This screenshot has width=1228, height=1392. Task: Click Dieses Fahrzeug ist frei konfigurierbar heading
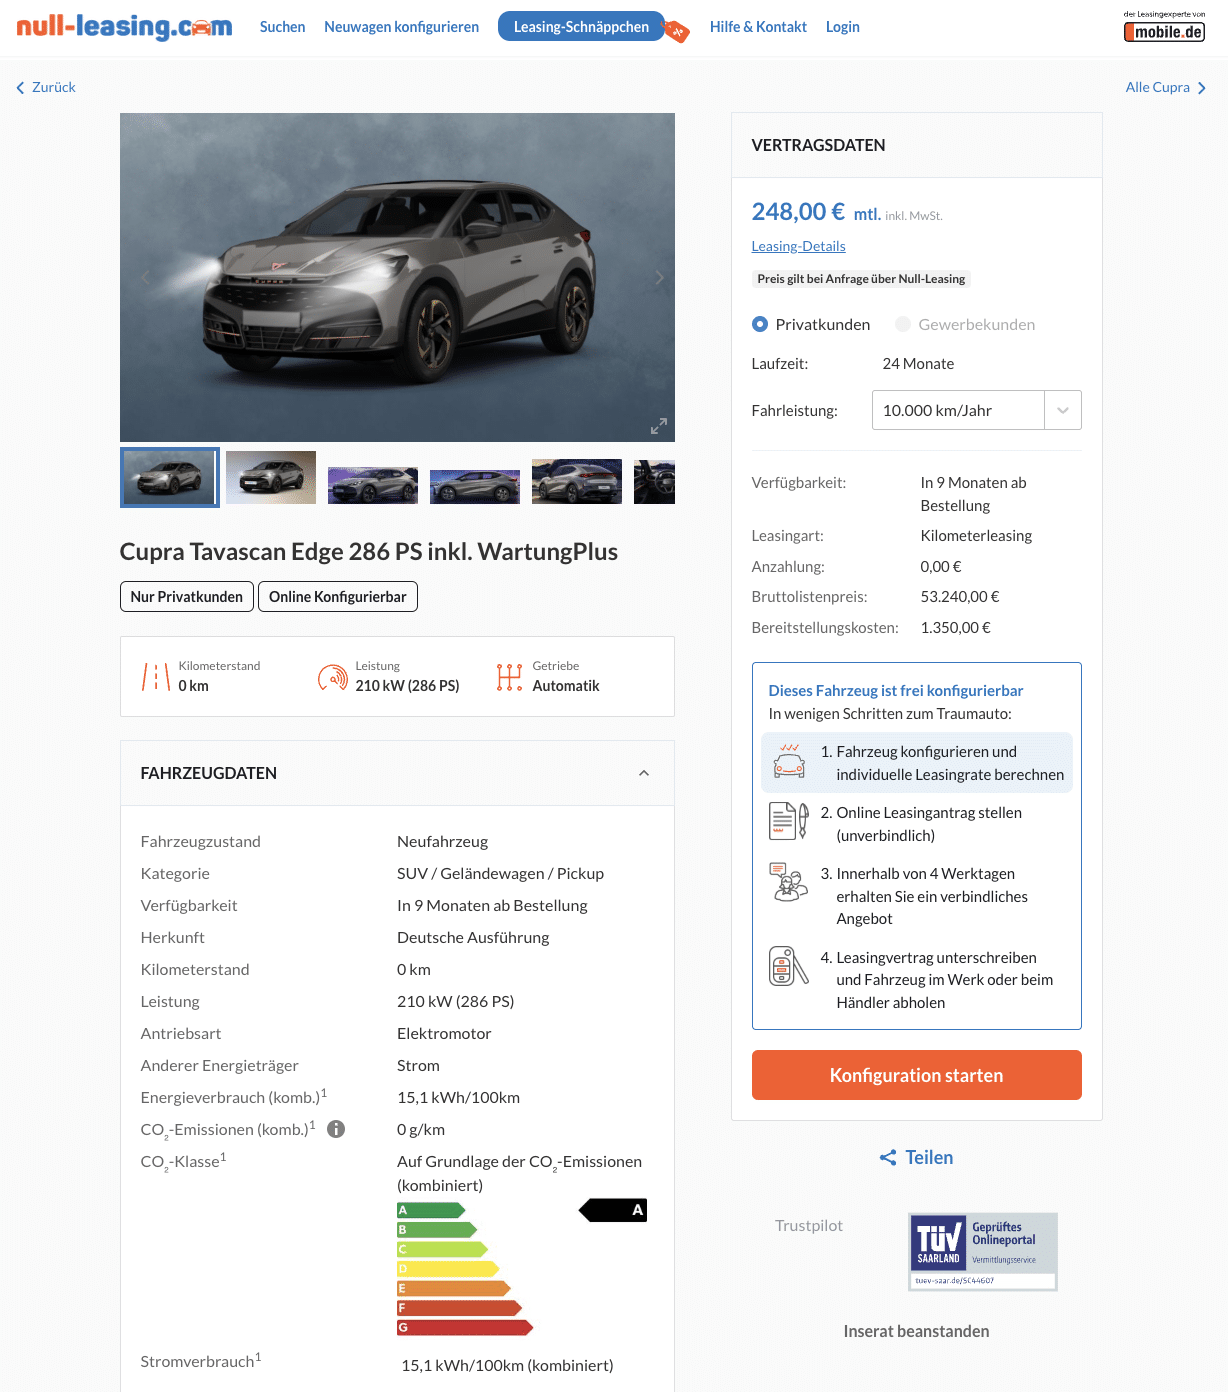point(895,690)
